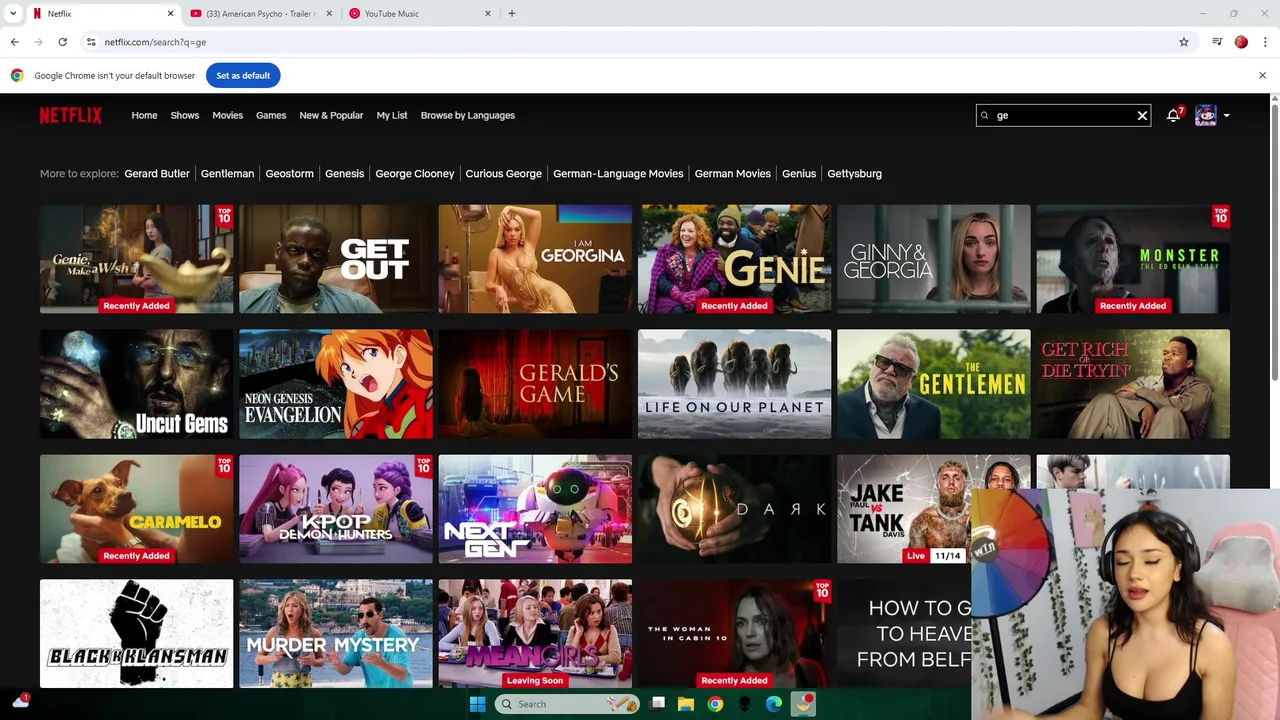Open the Gerald's Game thumbnail

(535, 384)
